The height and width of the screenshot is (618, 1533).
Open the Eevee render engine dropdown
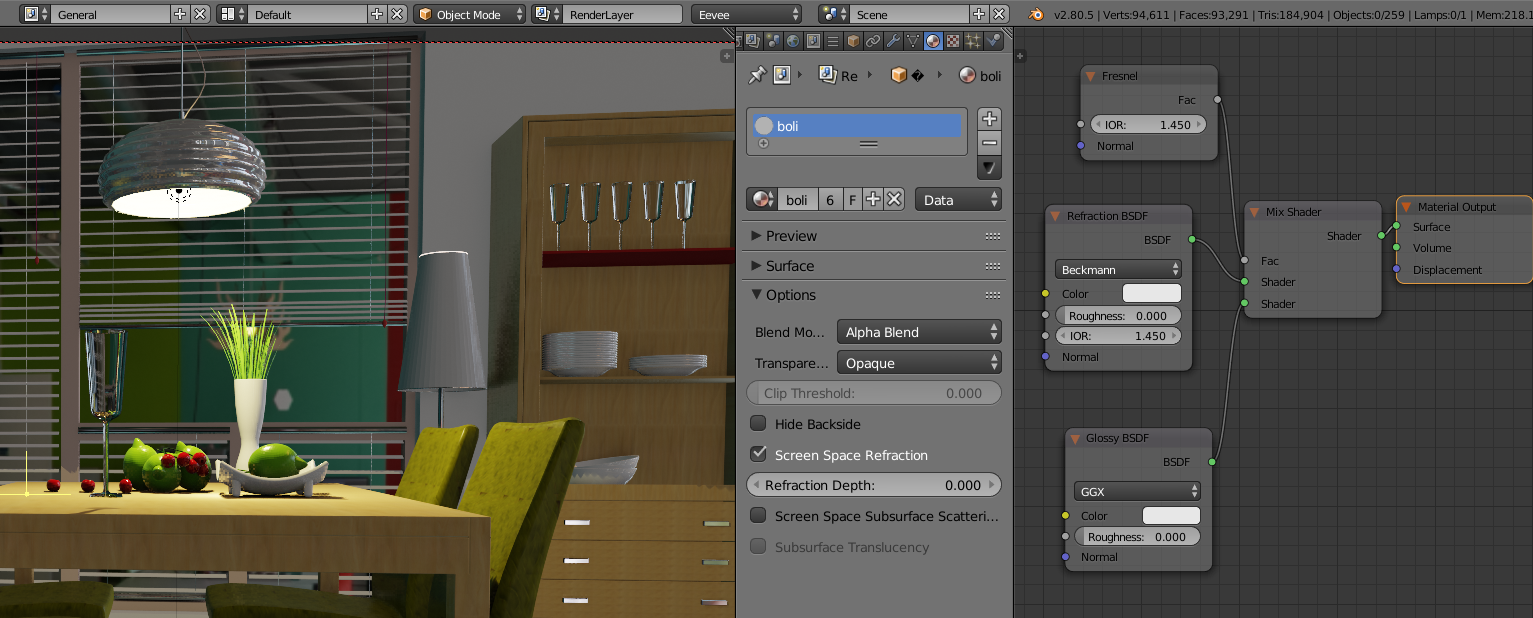tap(746, 15)
